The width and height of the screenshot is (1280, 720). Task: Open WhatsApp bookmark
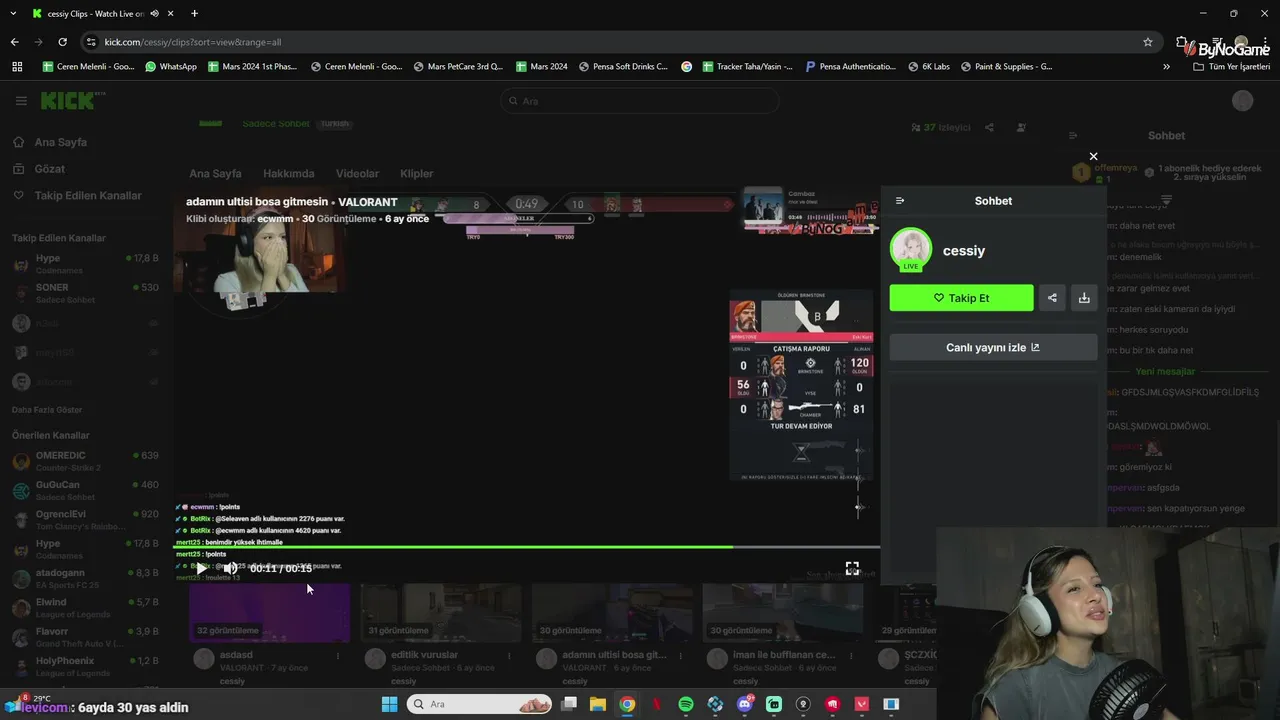(171, 67)
